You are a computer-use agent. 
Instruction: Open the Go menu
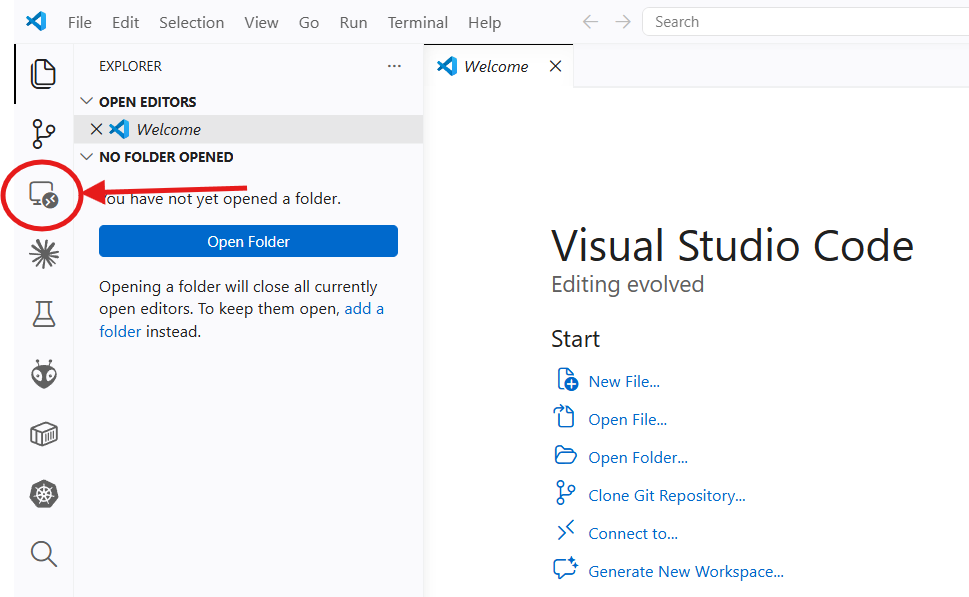309,22
